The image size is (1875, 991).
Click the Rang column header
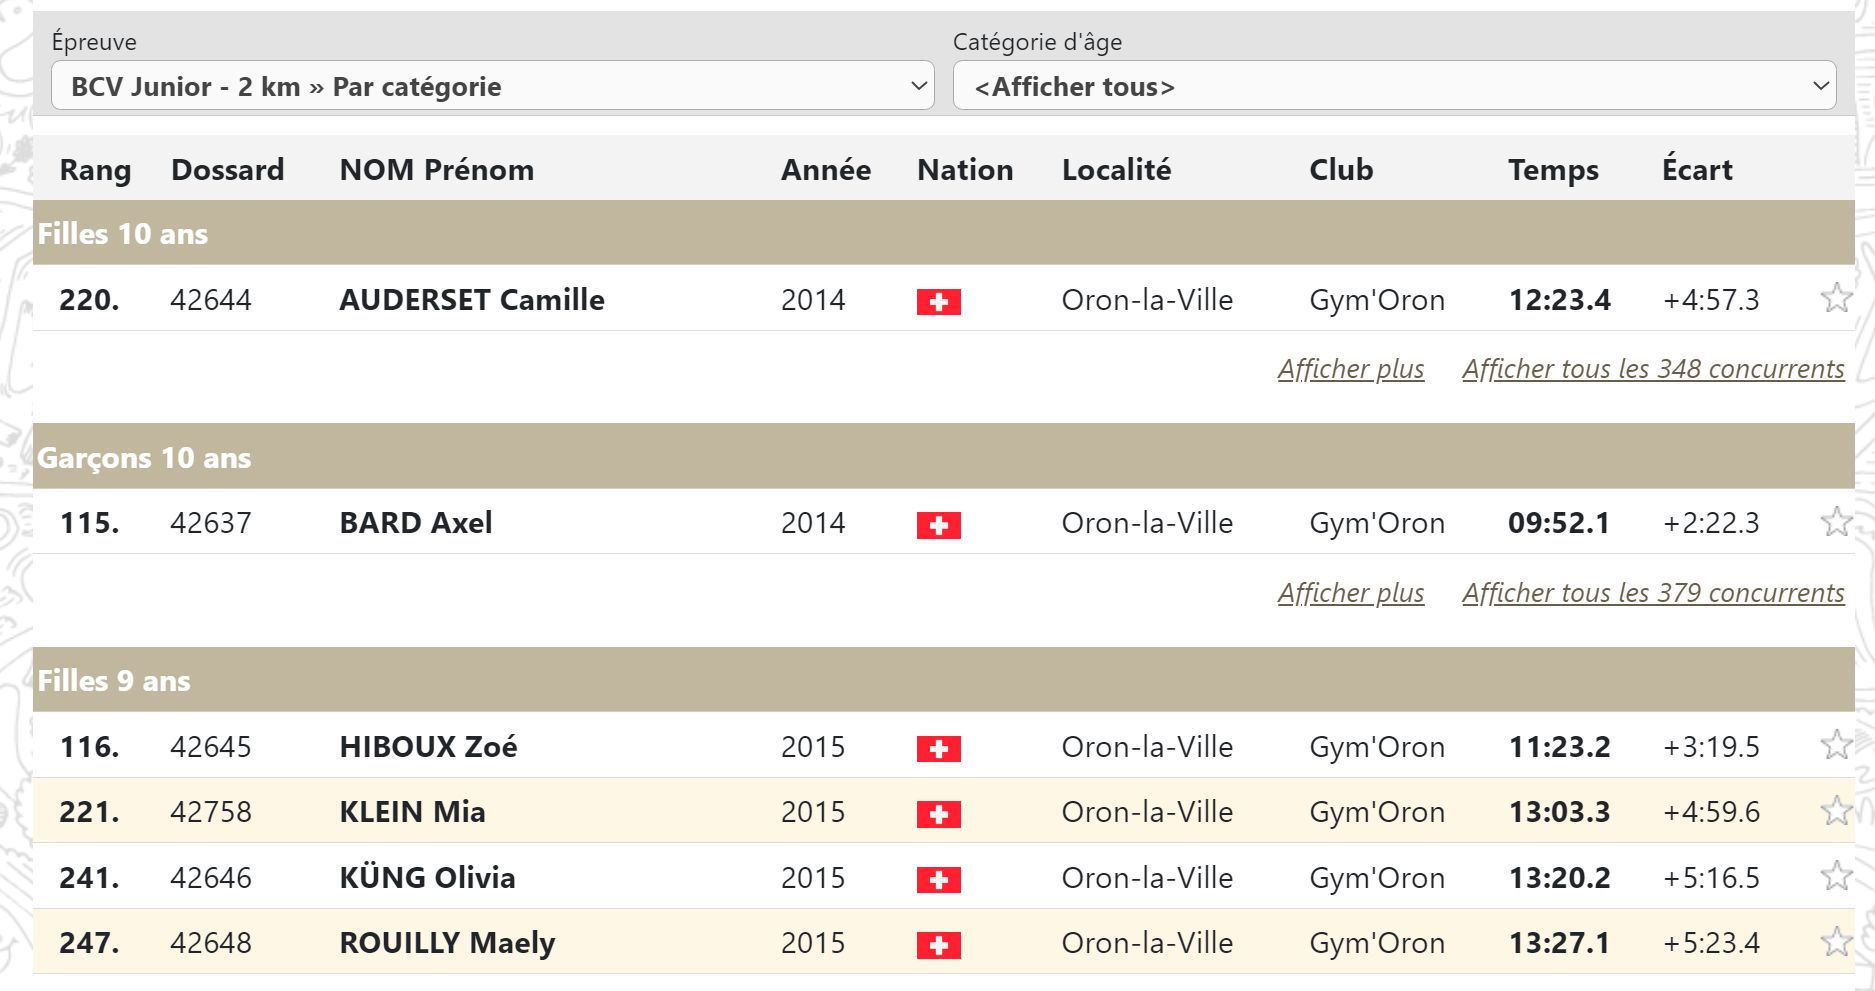[95, 170]
